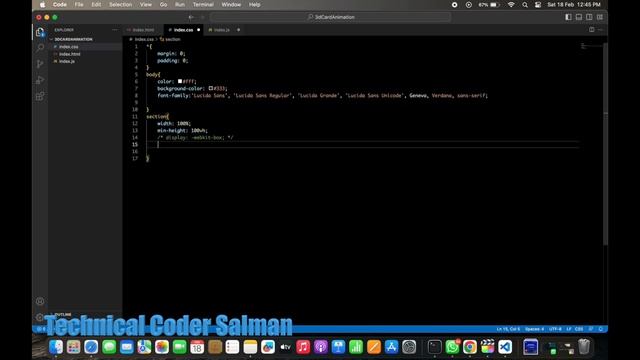Click 'Spaces: 4' indentation in status bar
This screenshot has height=360, width=640.
tap(534, 329)
